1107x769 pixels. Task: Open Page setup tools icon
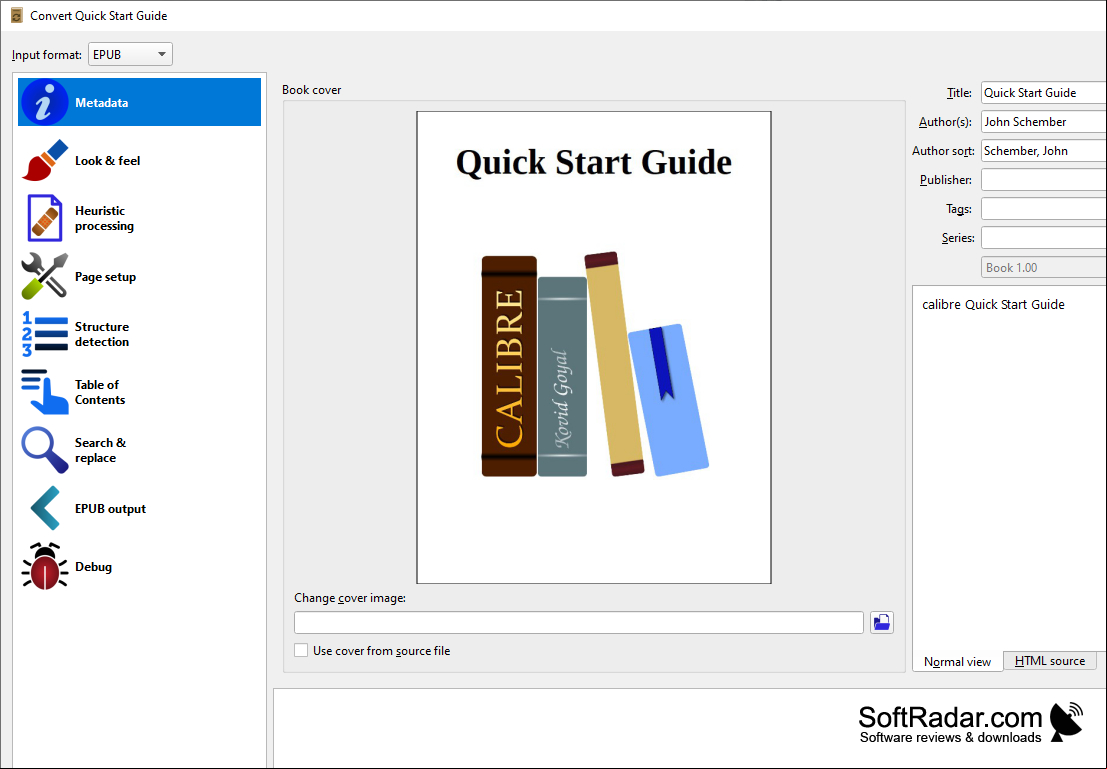tap(44, 276)
